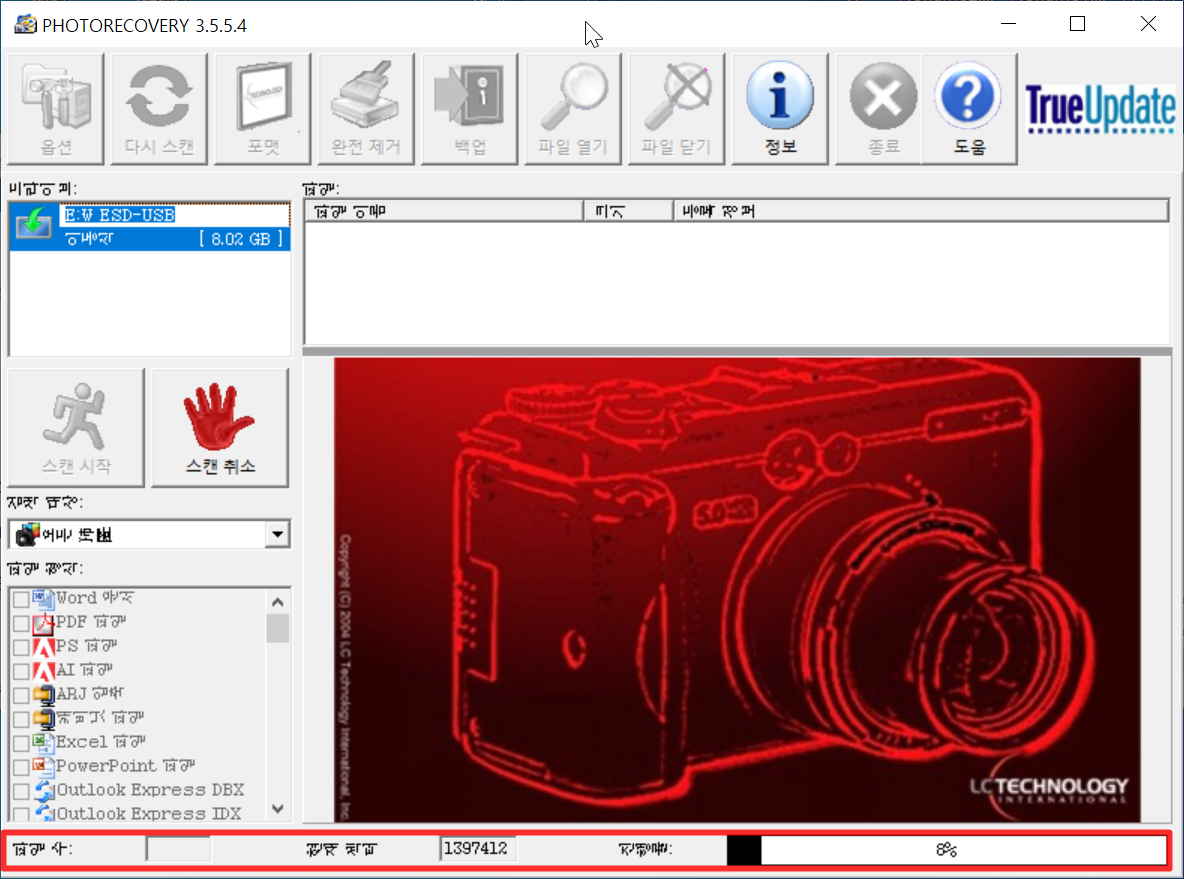Image resolution: width=1184 pixels, height=879 pixels.
Task: Click the Word document icon in list
Action: (x=43, y=599)
